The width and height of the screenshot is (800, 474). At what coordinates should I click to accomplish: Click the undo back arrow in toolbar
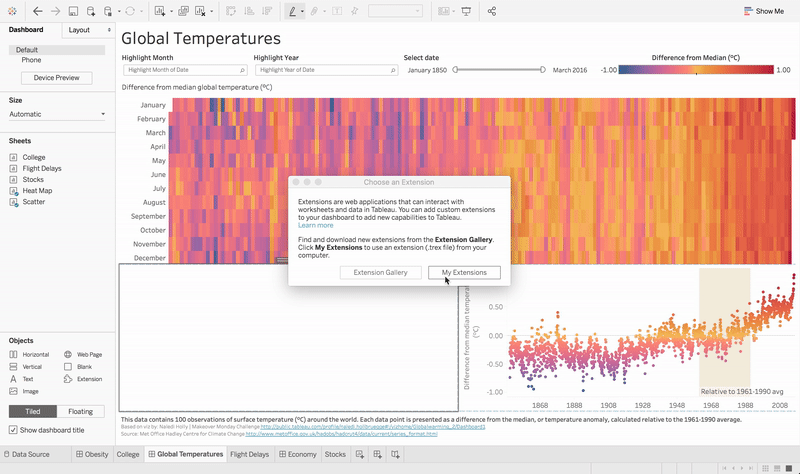coord(37,11)
